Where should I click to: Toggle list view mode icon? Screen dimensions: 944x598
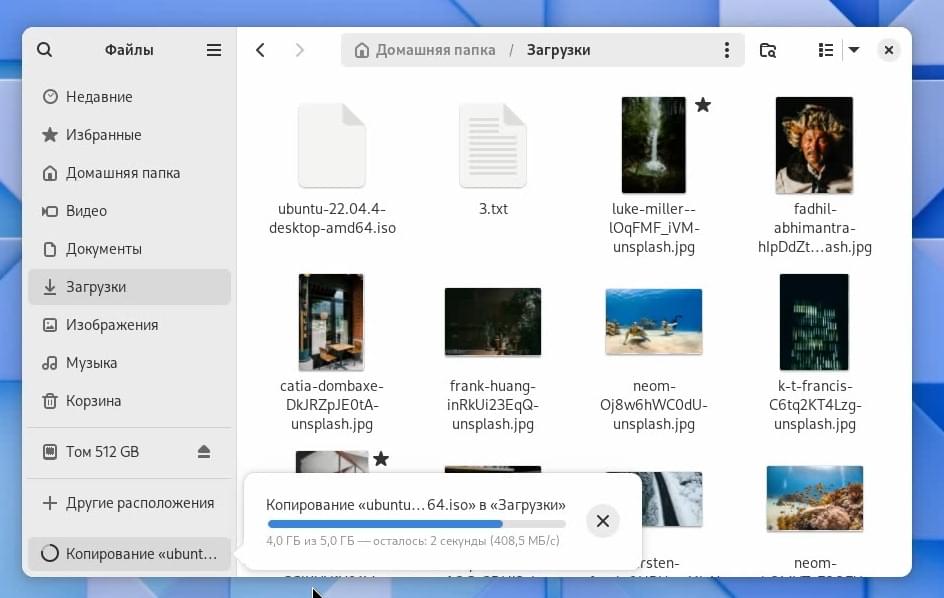tap(826, 50)
